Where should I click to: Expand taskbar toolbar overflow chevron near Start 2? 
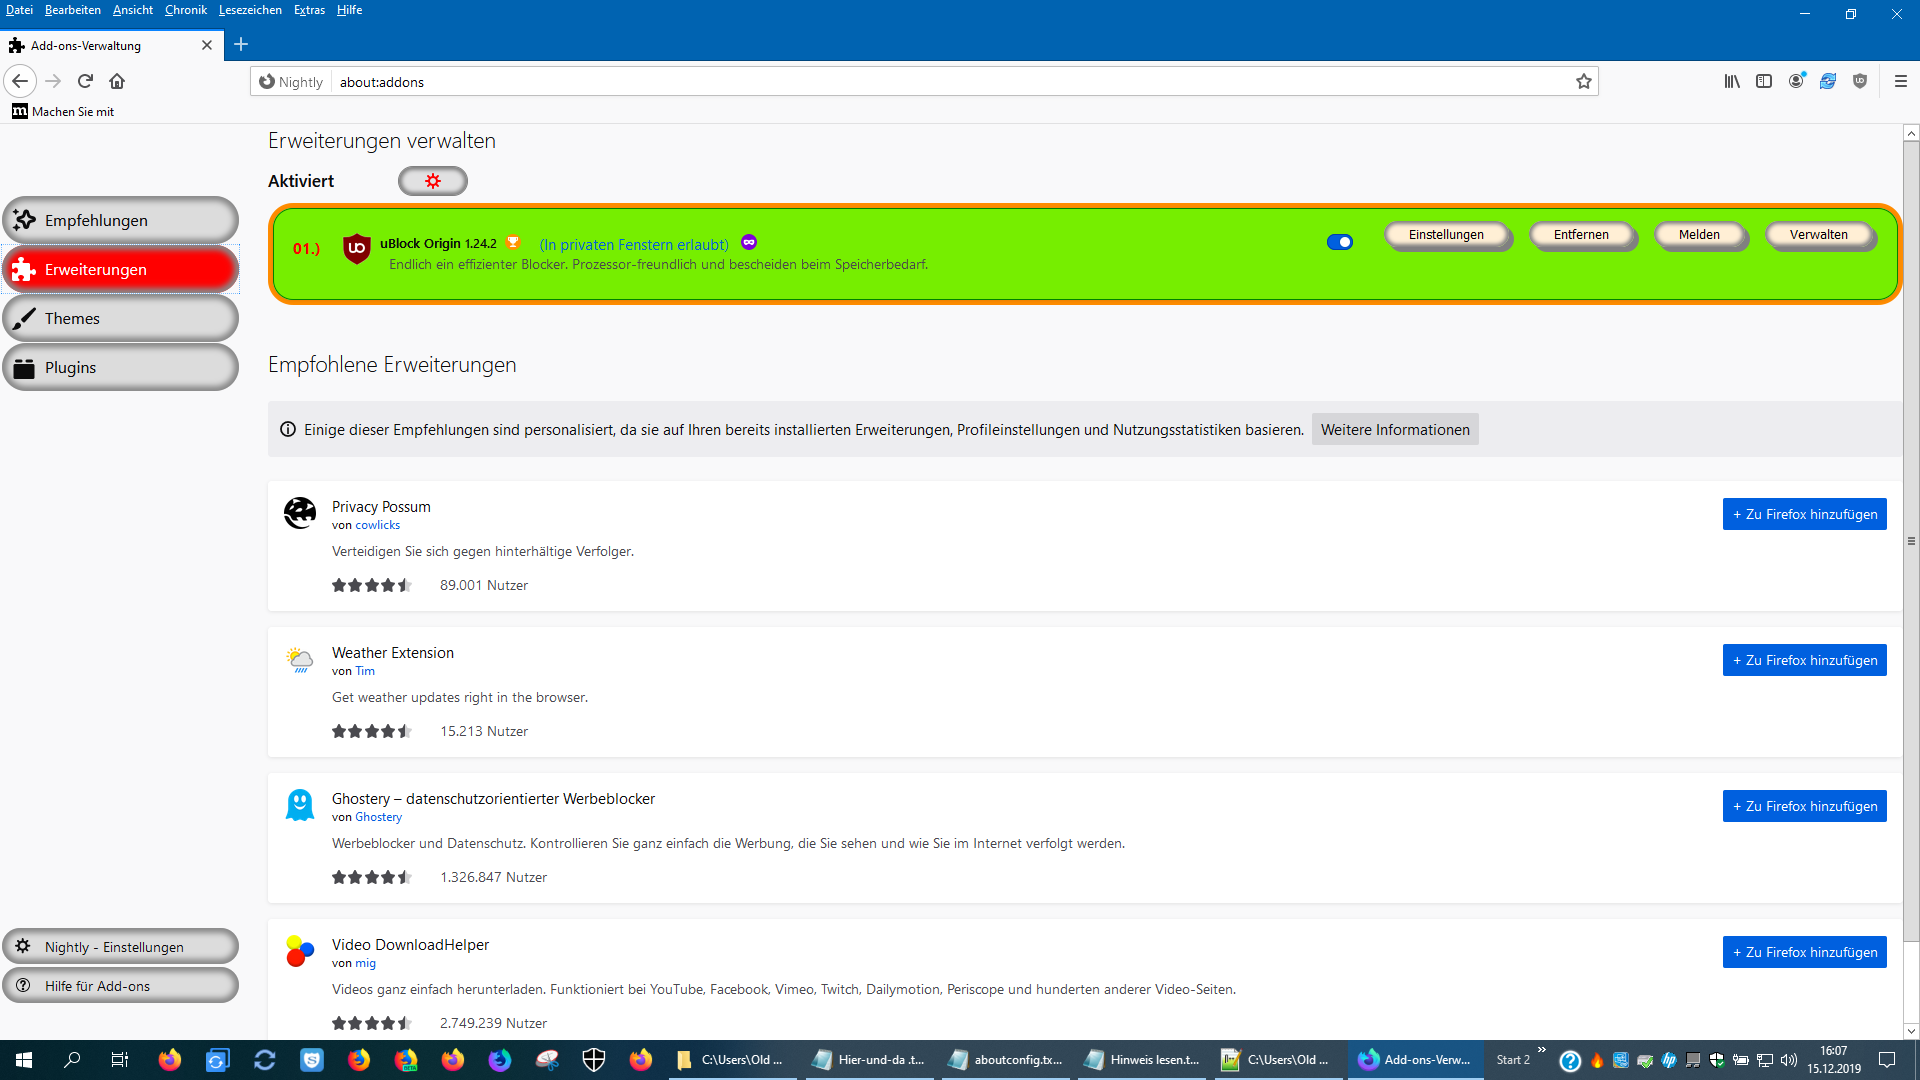pos(1541,1050)
